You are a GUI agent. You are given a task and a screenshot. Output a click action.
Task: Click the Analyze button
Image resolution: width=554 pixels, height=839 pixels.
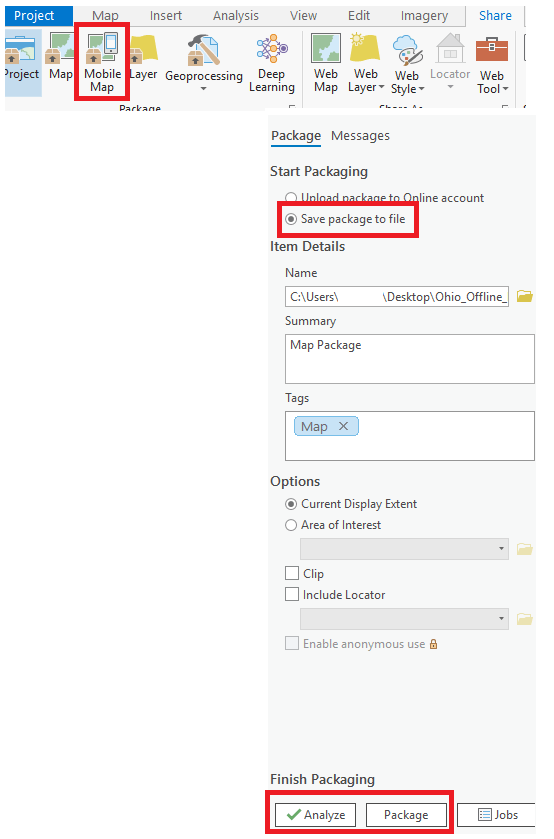[x=315, y=814]
